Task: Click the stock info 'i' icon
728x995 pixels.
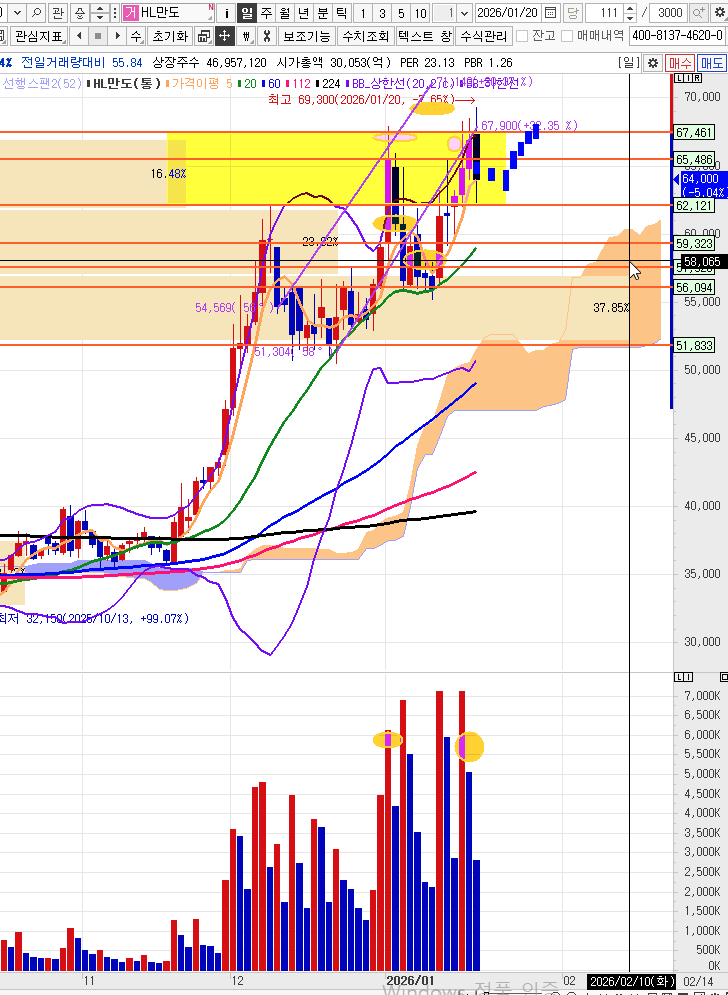Action: tap(227, 13)
